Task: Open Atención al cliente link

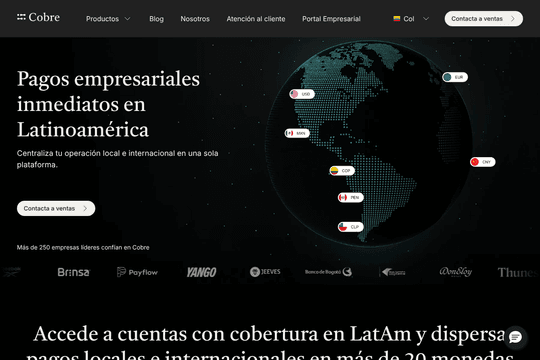Action: [x=256, y=19]
